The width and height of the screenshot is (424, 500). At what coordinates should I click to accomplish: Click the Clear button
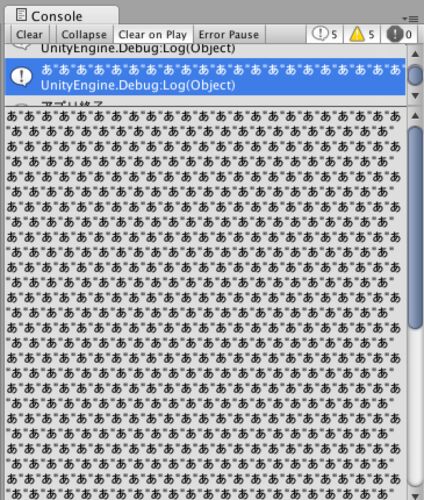[x=29, y=34]
